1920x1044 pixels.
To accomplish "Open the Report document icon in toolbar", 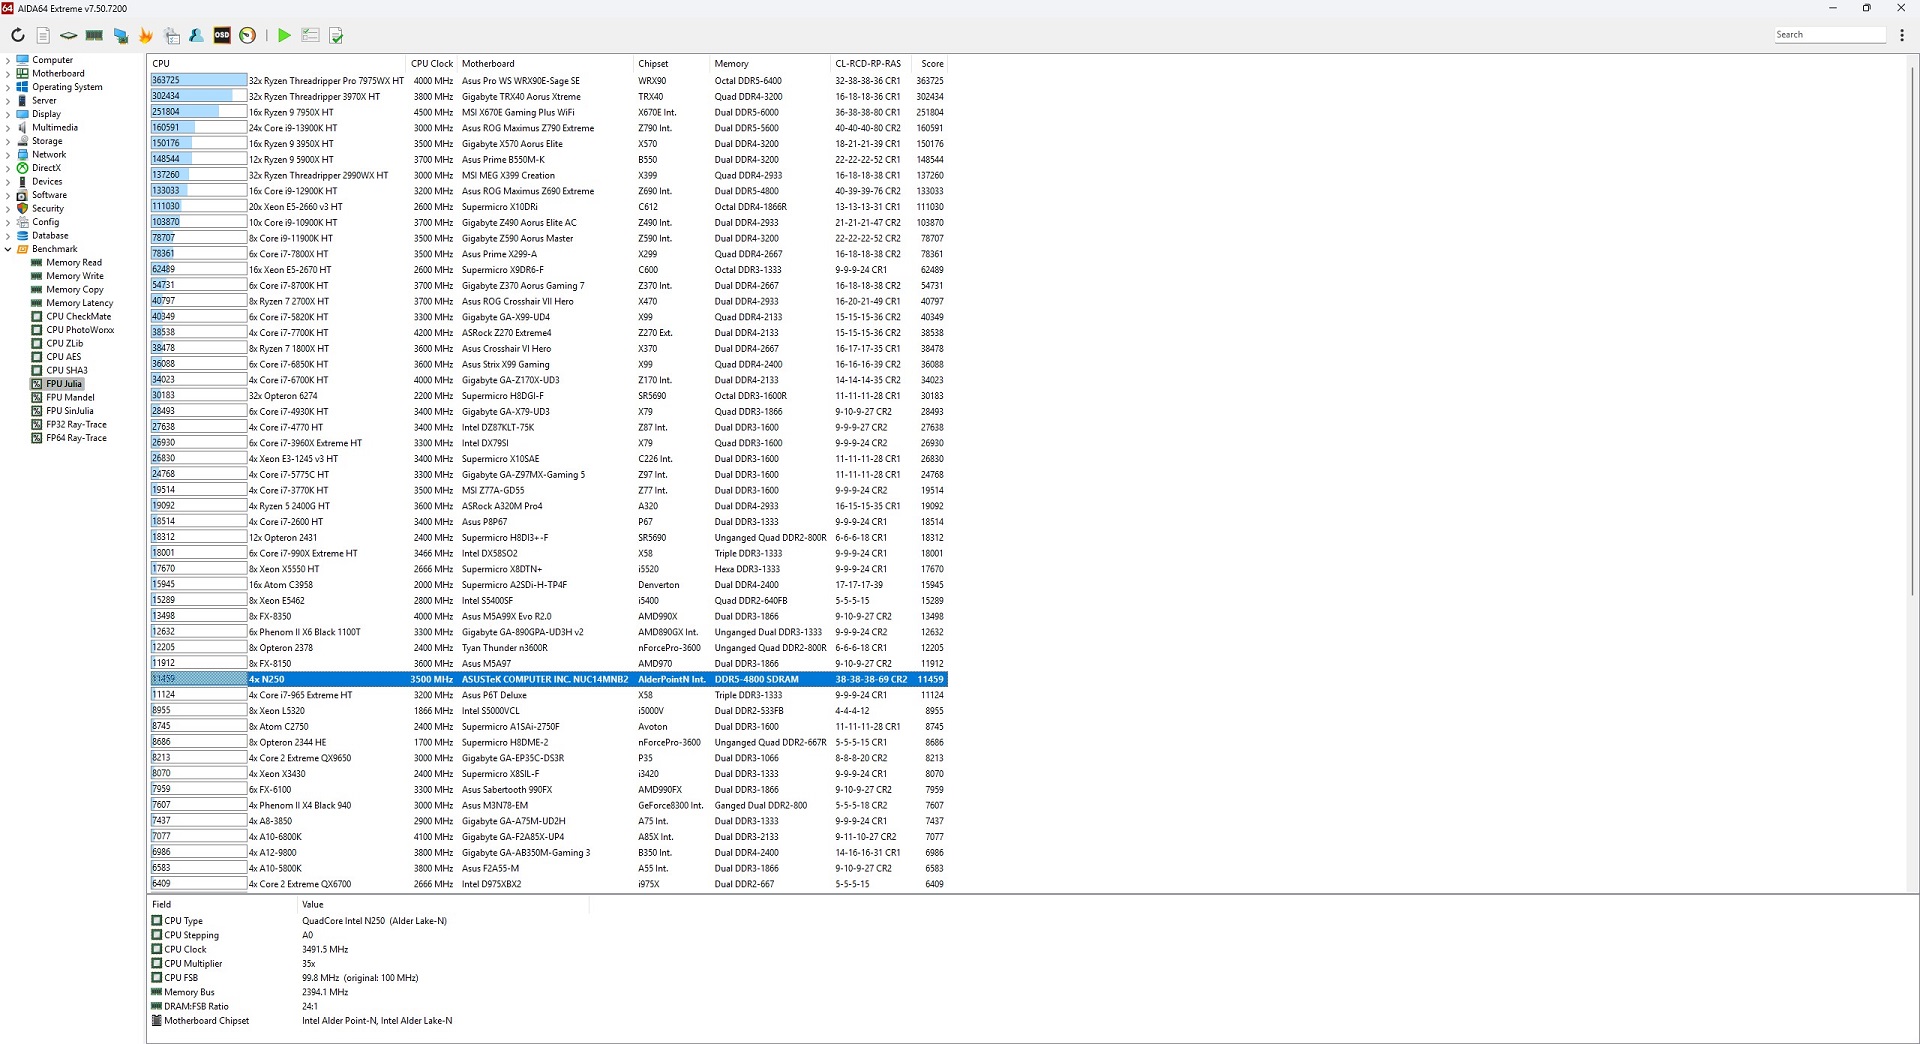I will 43,35.
